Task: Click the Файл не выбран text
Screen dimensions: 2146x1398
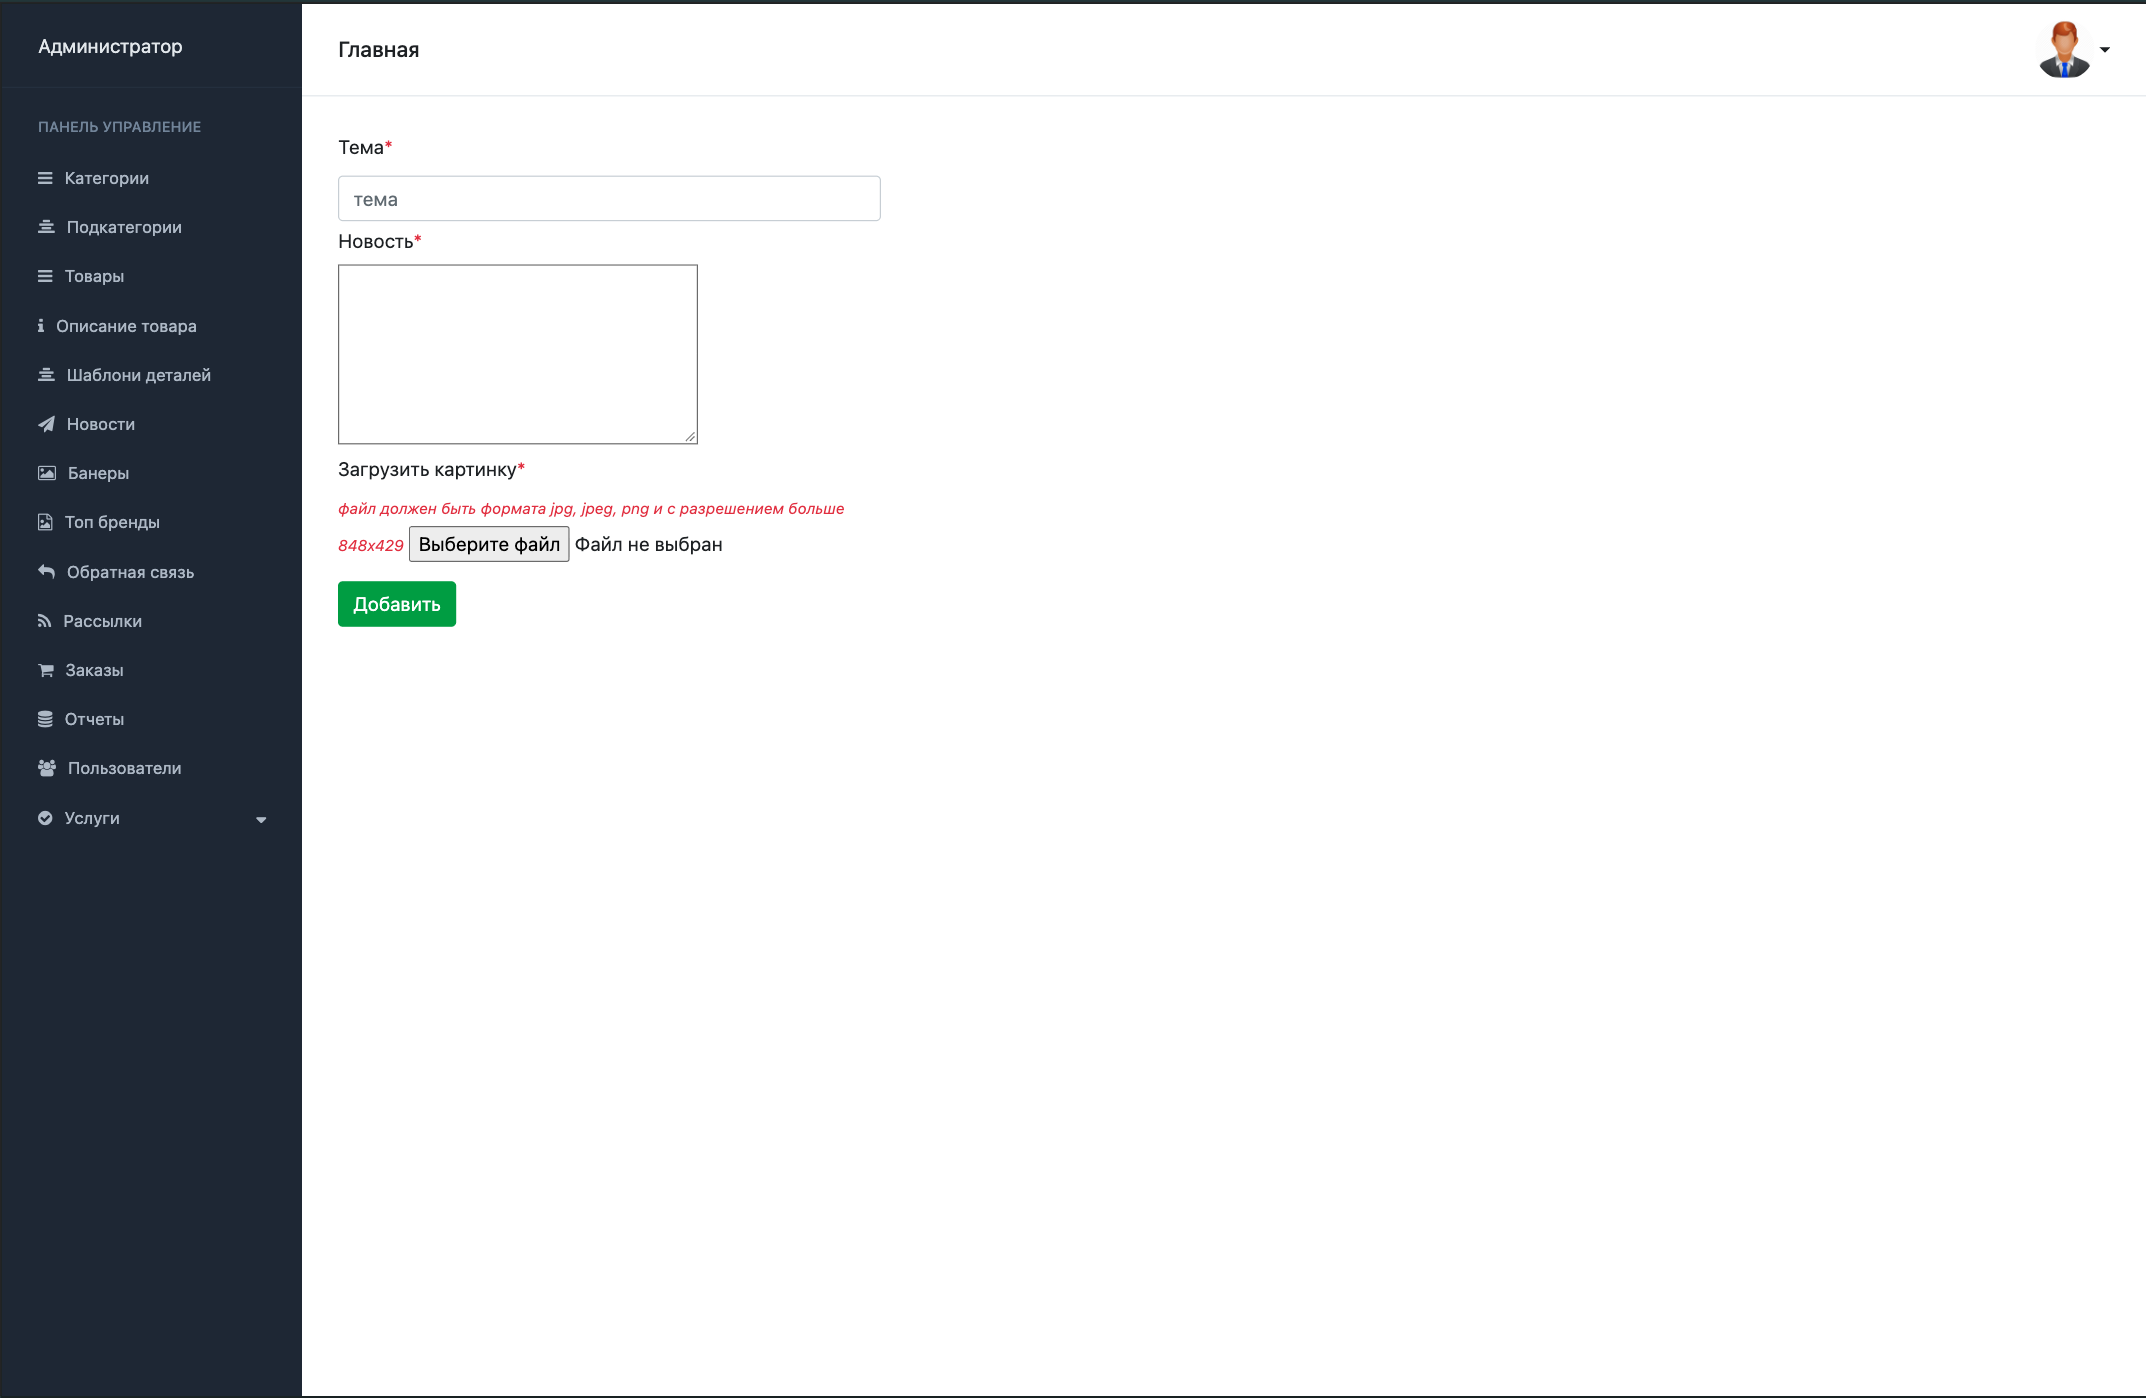Action: 649,544
